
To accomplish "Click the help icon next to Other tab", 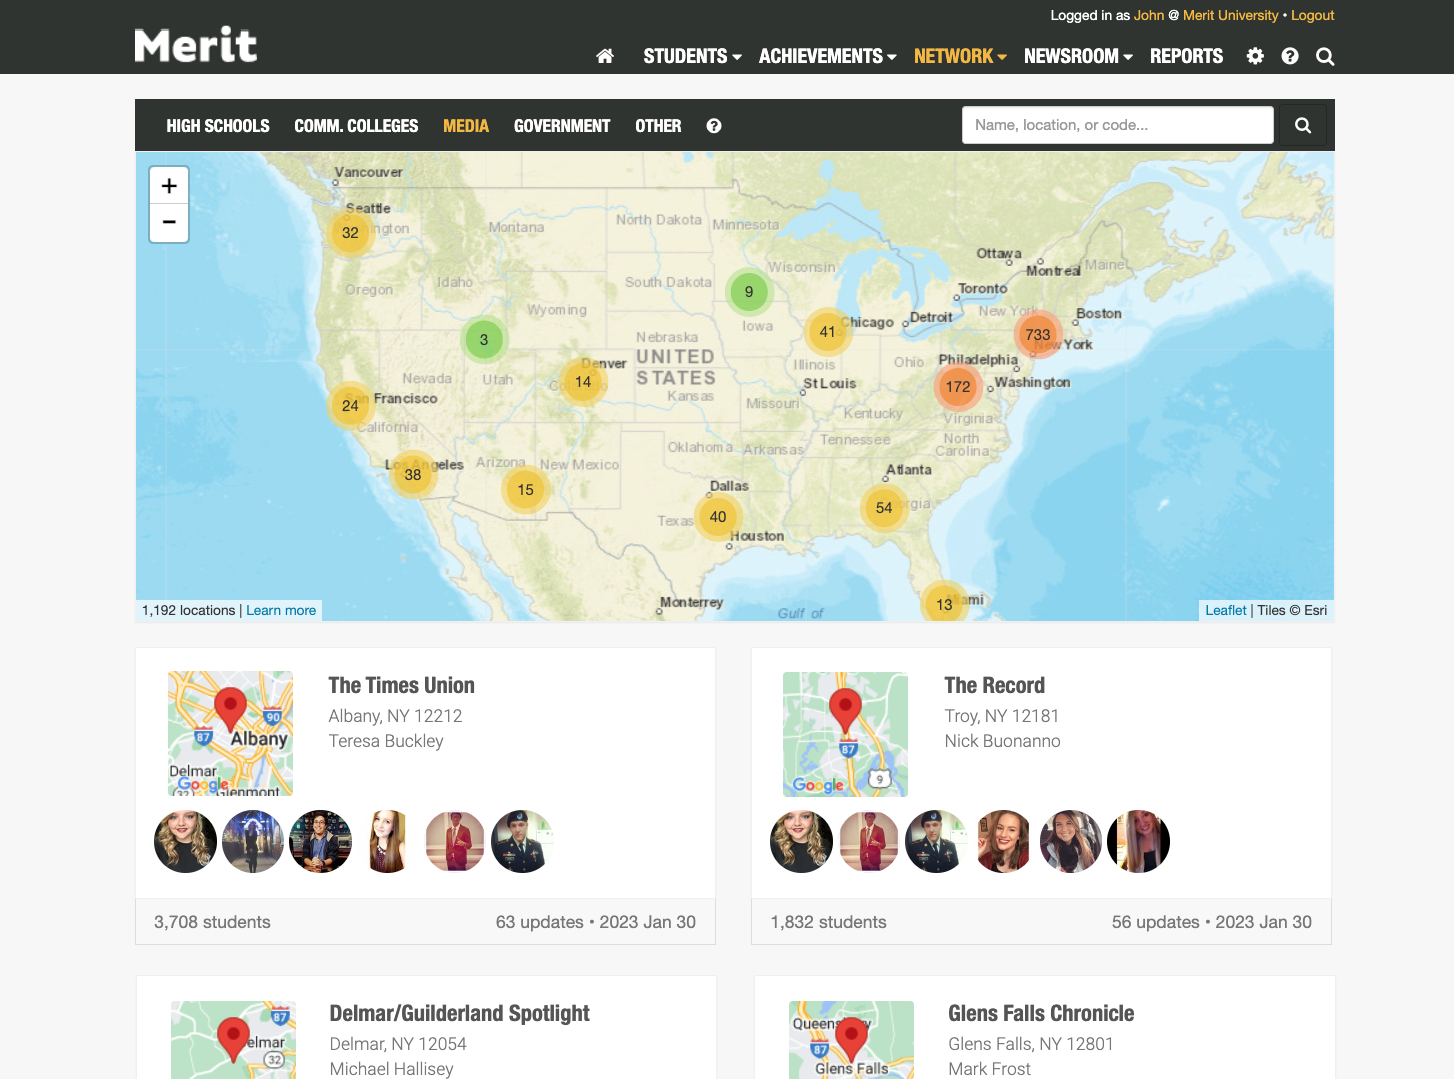I will click(x=714, y=126).
